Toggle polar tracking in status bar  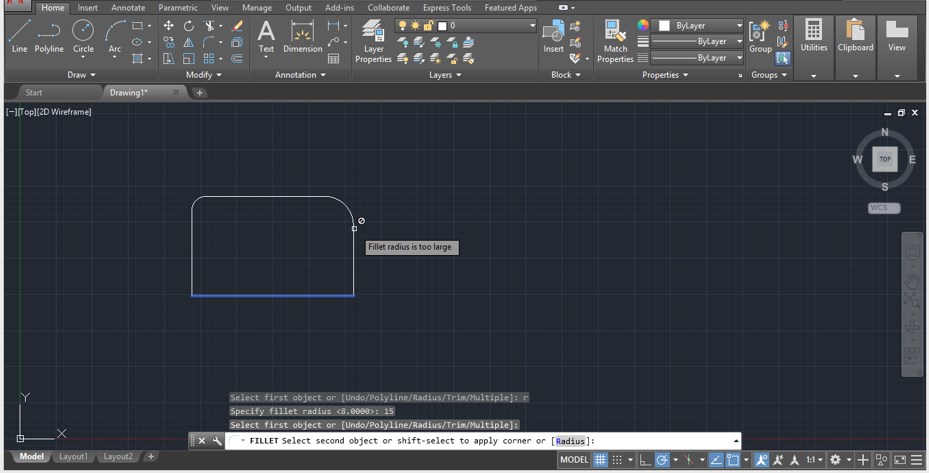pyautogui.click(x=662, y=460)
